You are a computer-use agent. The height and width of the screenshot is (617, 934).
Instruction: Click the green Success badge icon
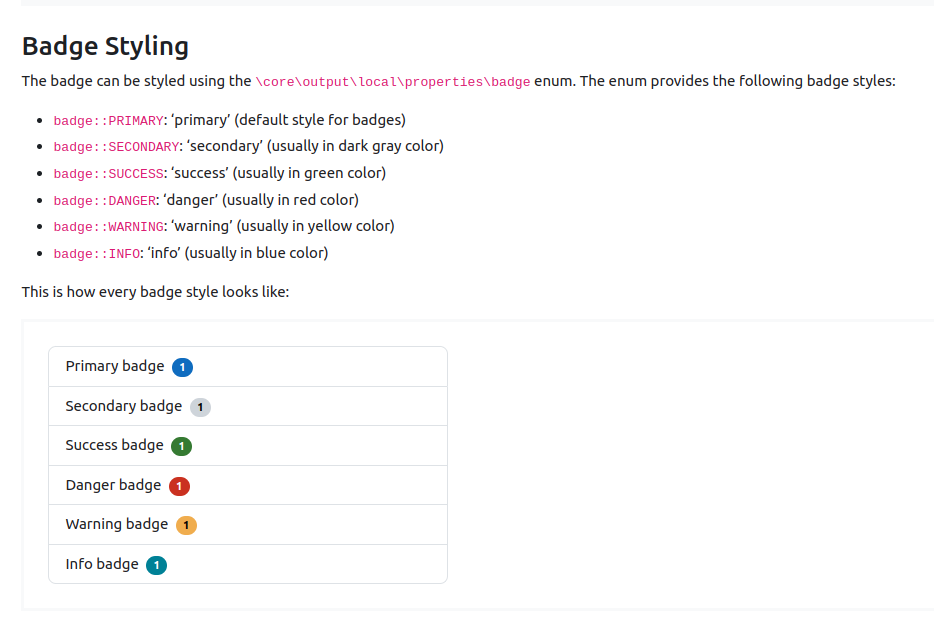point(182,446)
